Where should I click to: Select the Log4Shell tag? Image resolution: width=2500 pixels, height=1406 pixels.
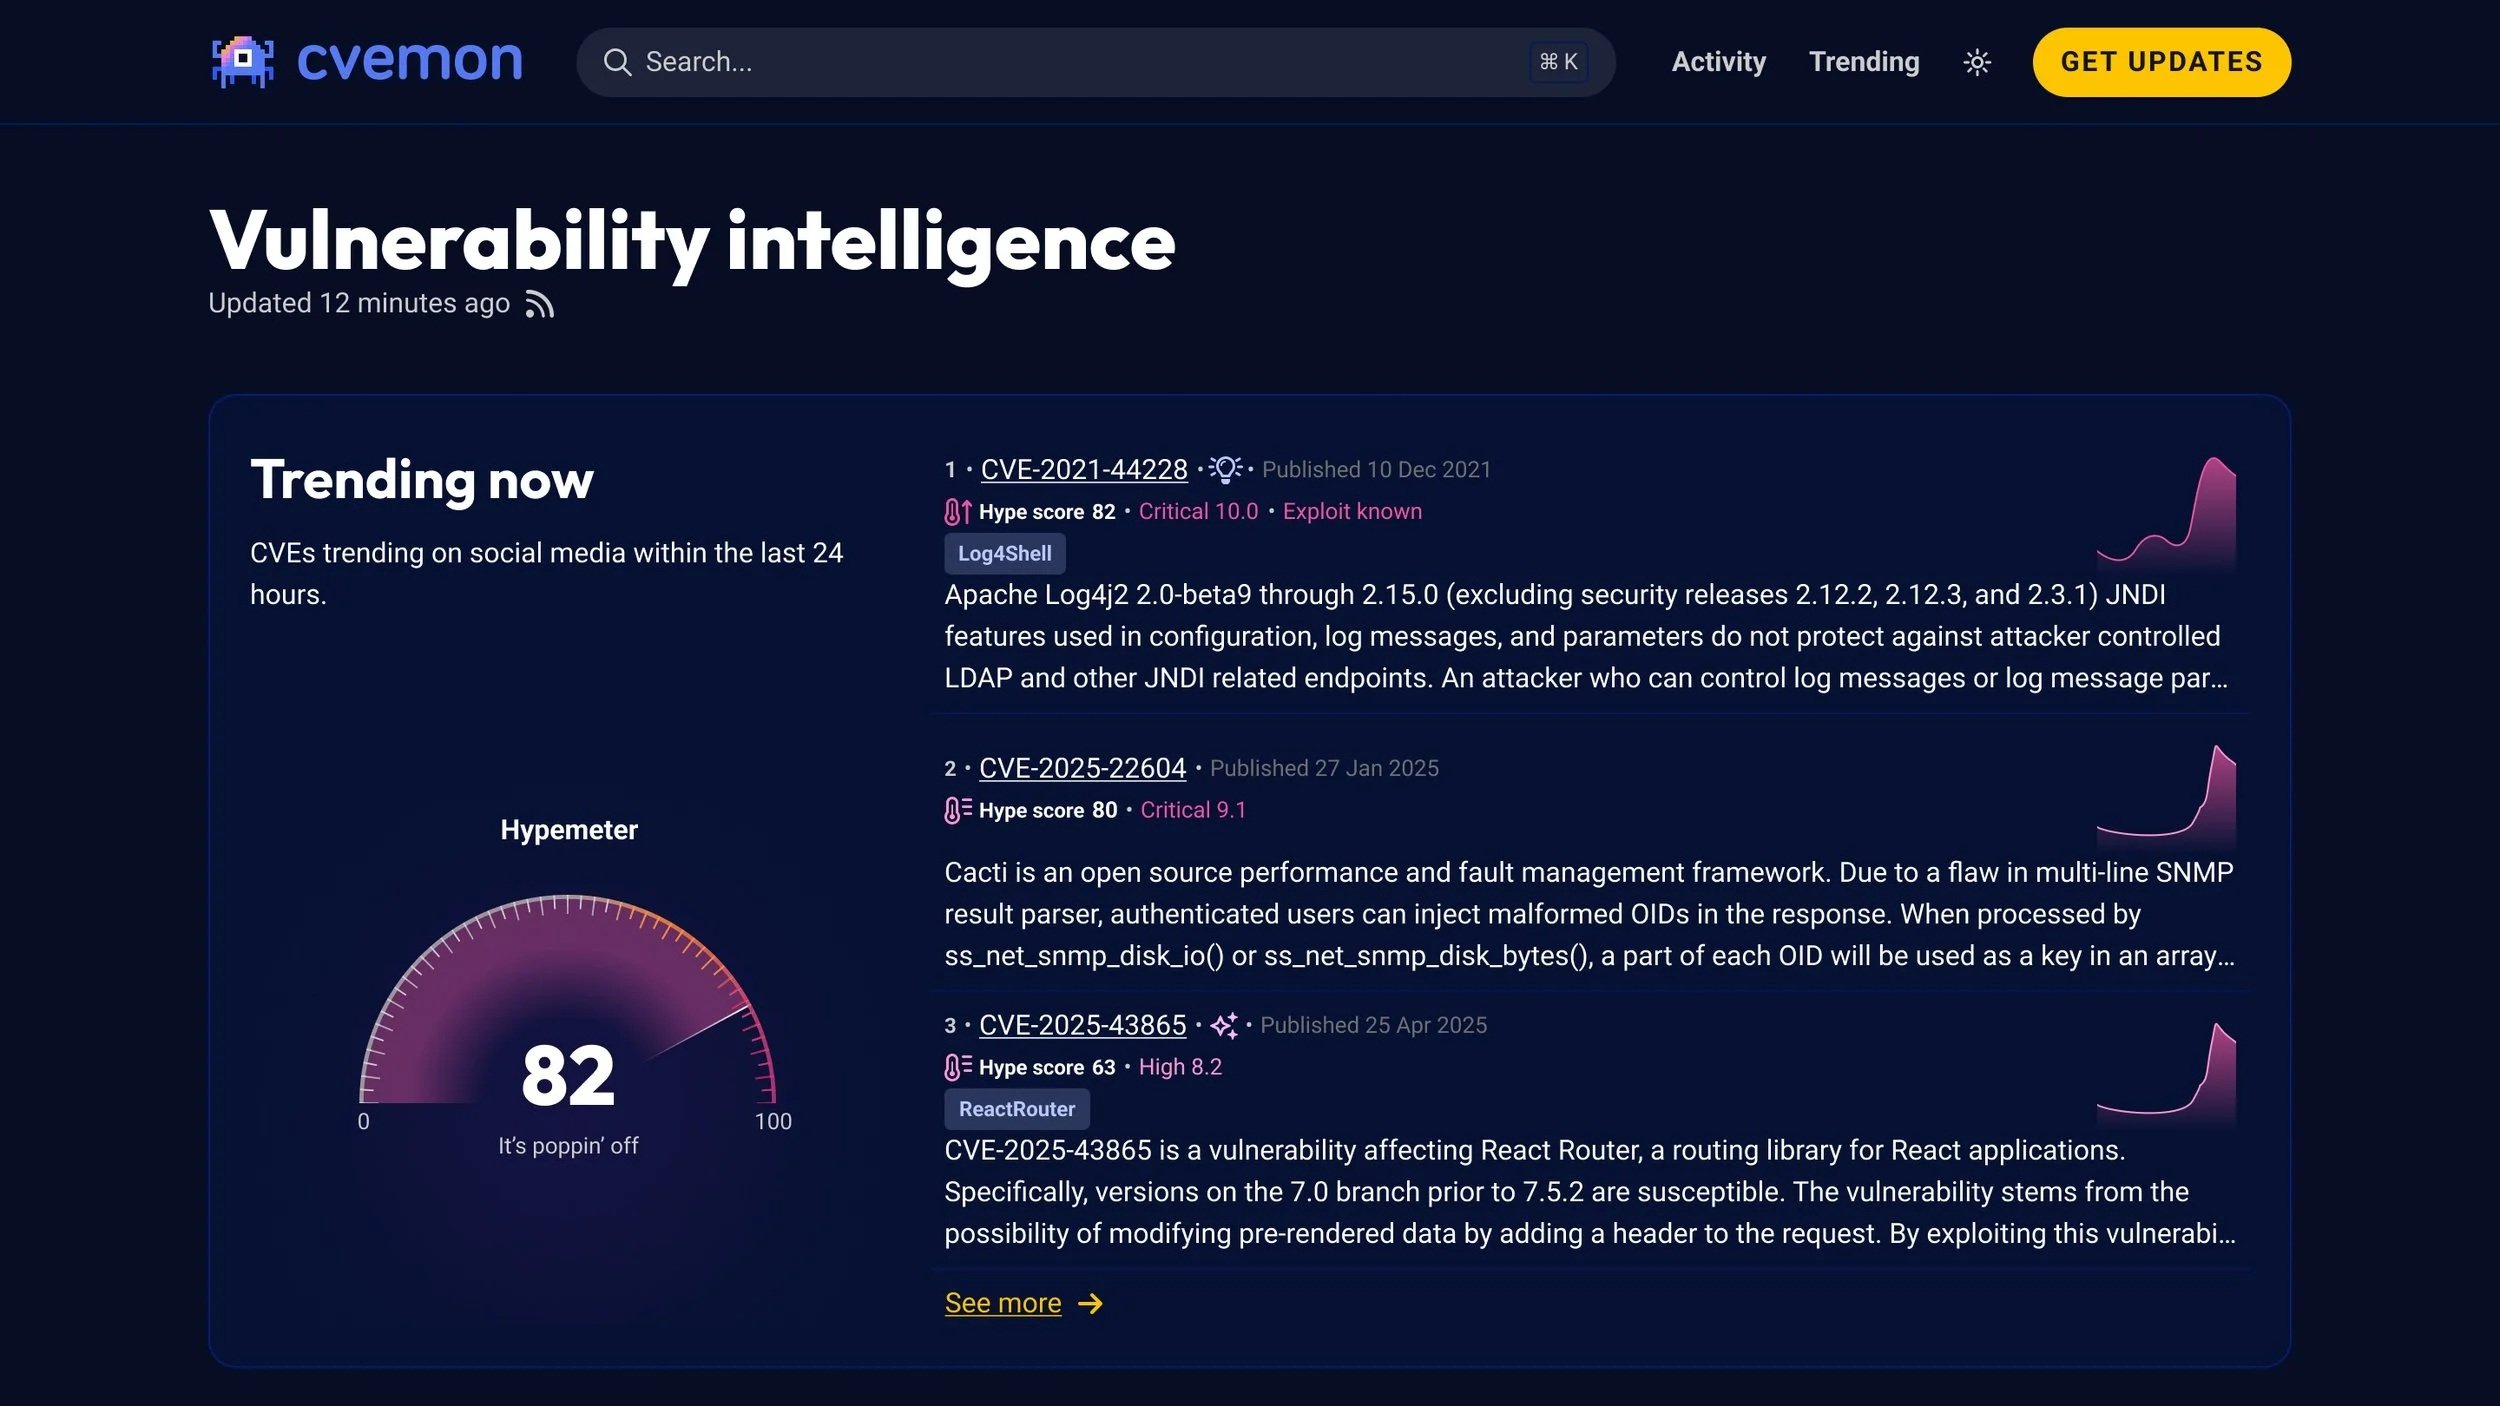tap(1003, 553)
